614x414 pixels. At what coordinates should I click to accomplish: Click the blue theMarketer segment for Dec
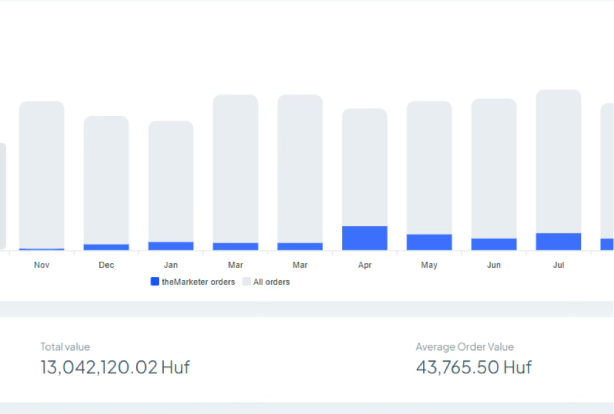pos(106,247)
